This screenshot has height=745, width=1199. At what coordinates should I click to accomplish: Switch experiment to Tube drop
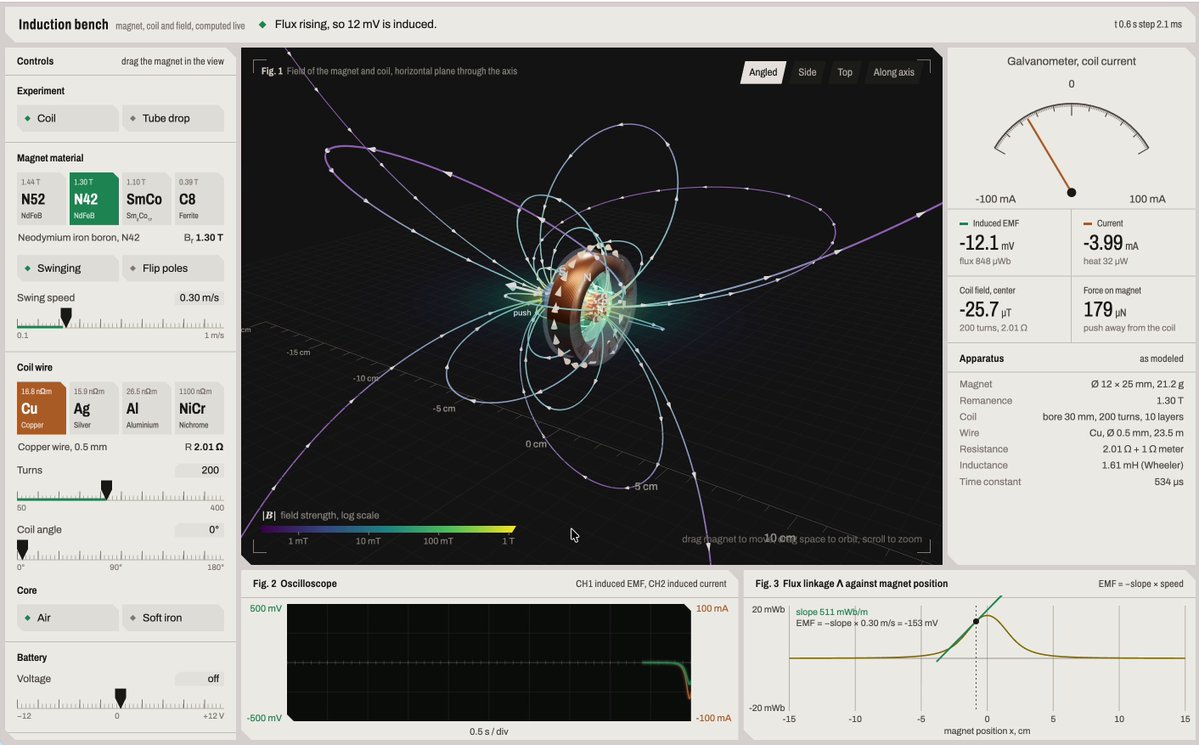pyautogui.click(x=173, y=119)
